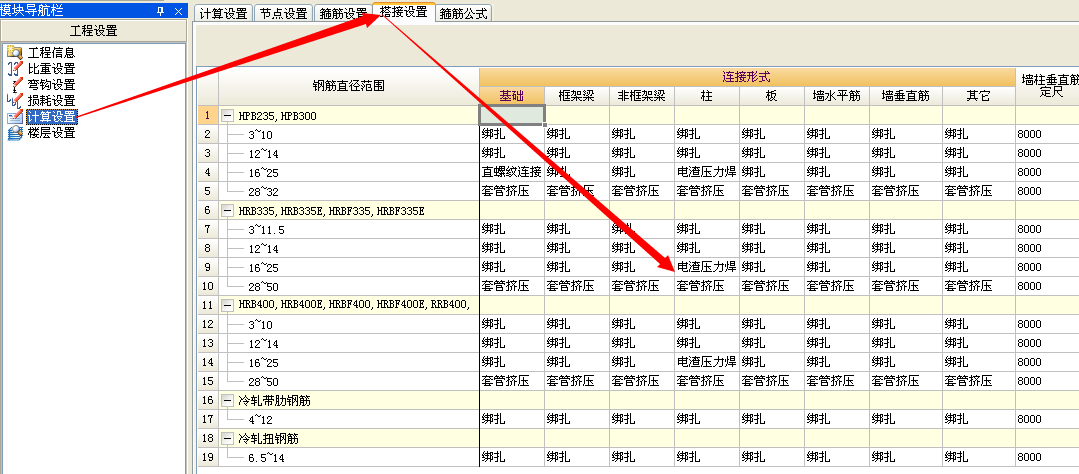Click the 28~32 diameter range row
Screen dimensions: 1079x474
click(349, 192)
